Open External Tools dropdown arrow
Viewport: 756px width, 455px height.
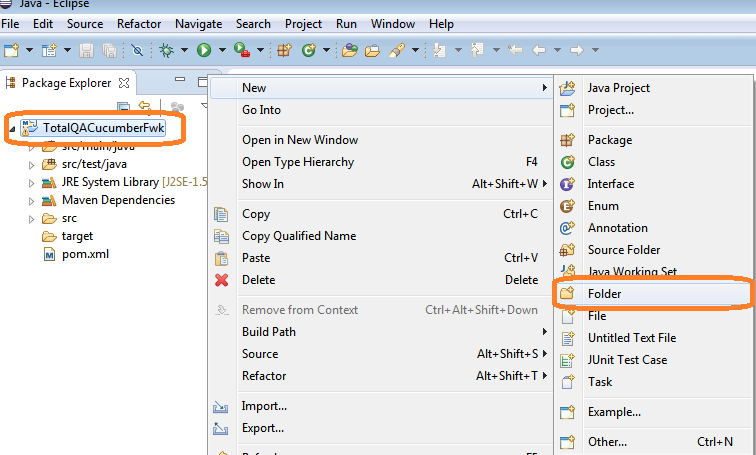pyautogui.click(x=260, y=50)
